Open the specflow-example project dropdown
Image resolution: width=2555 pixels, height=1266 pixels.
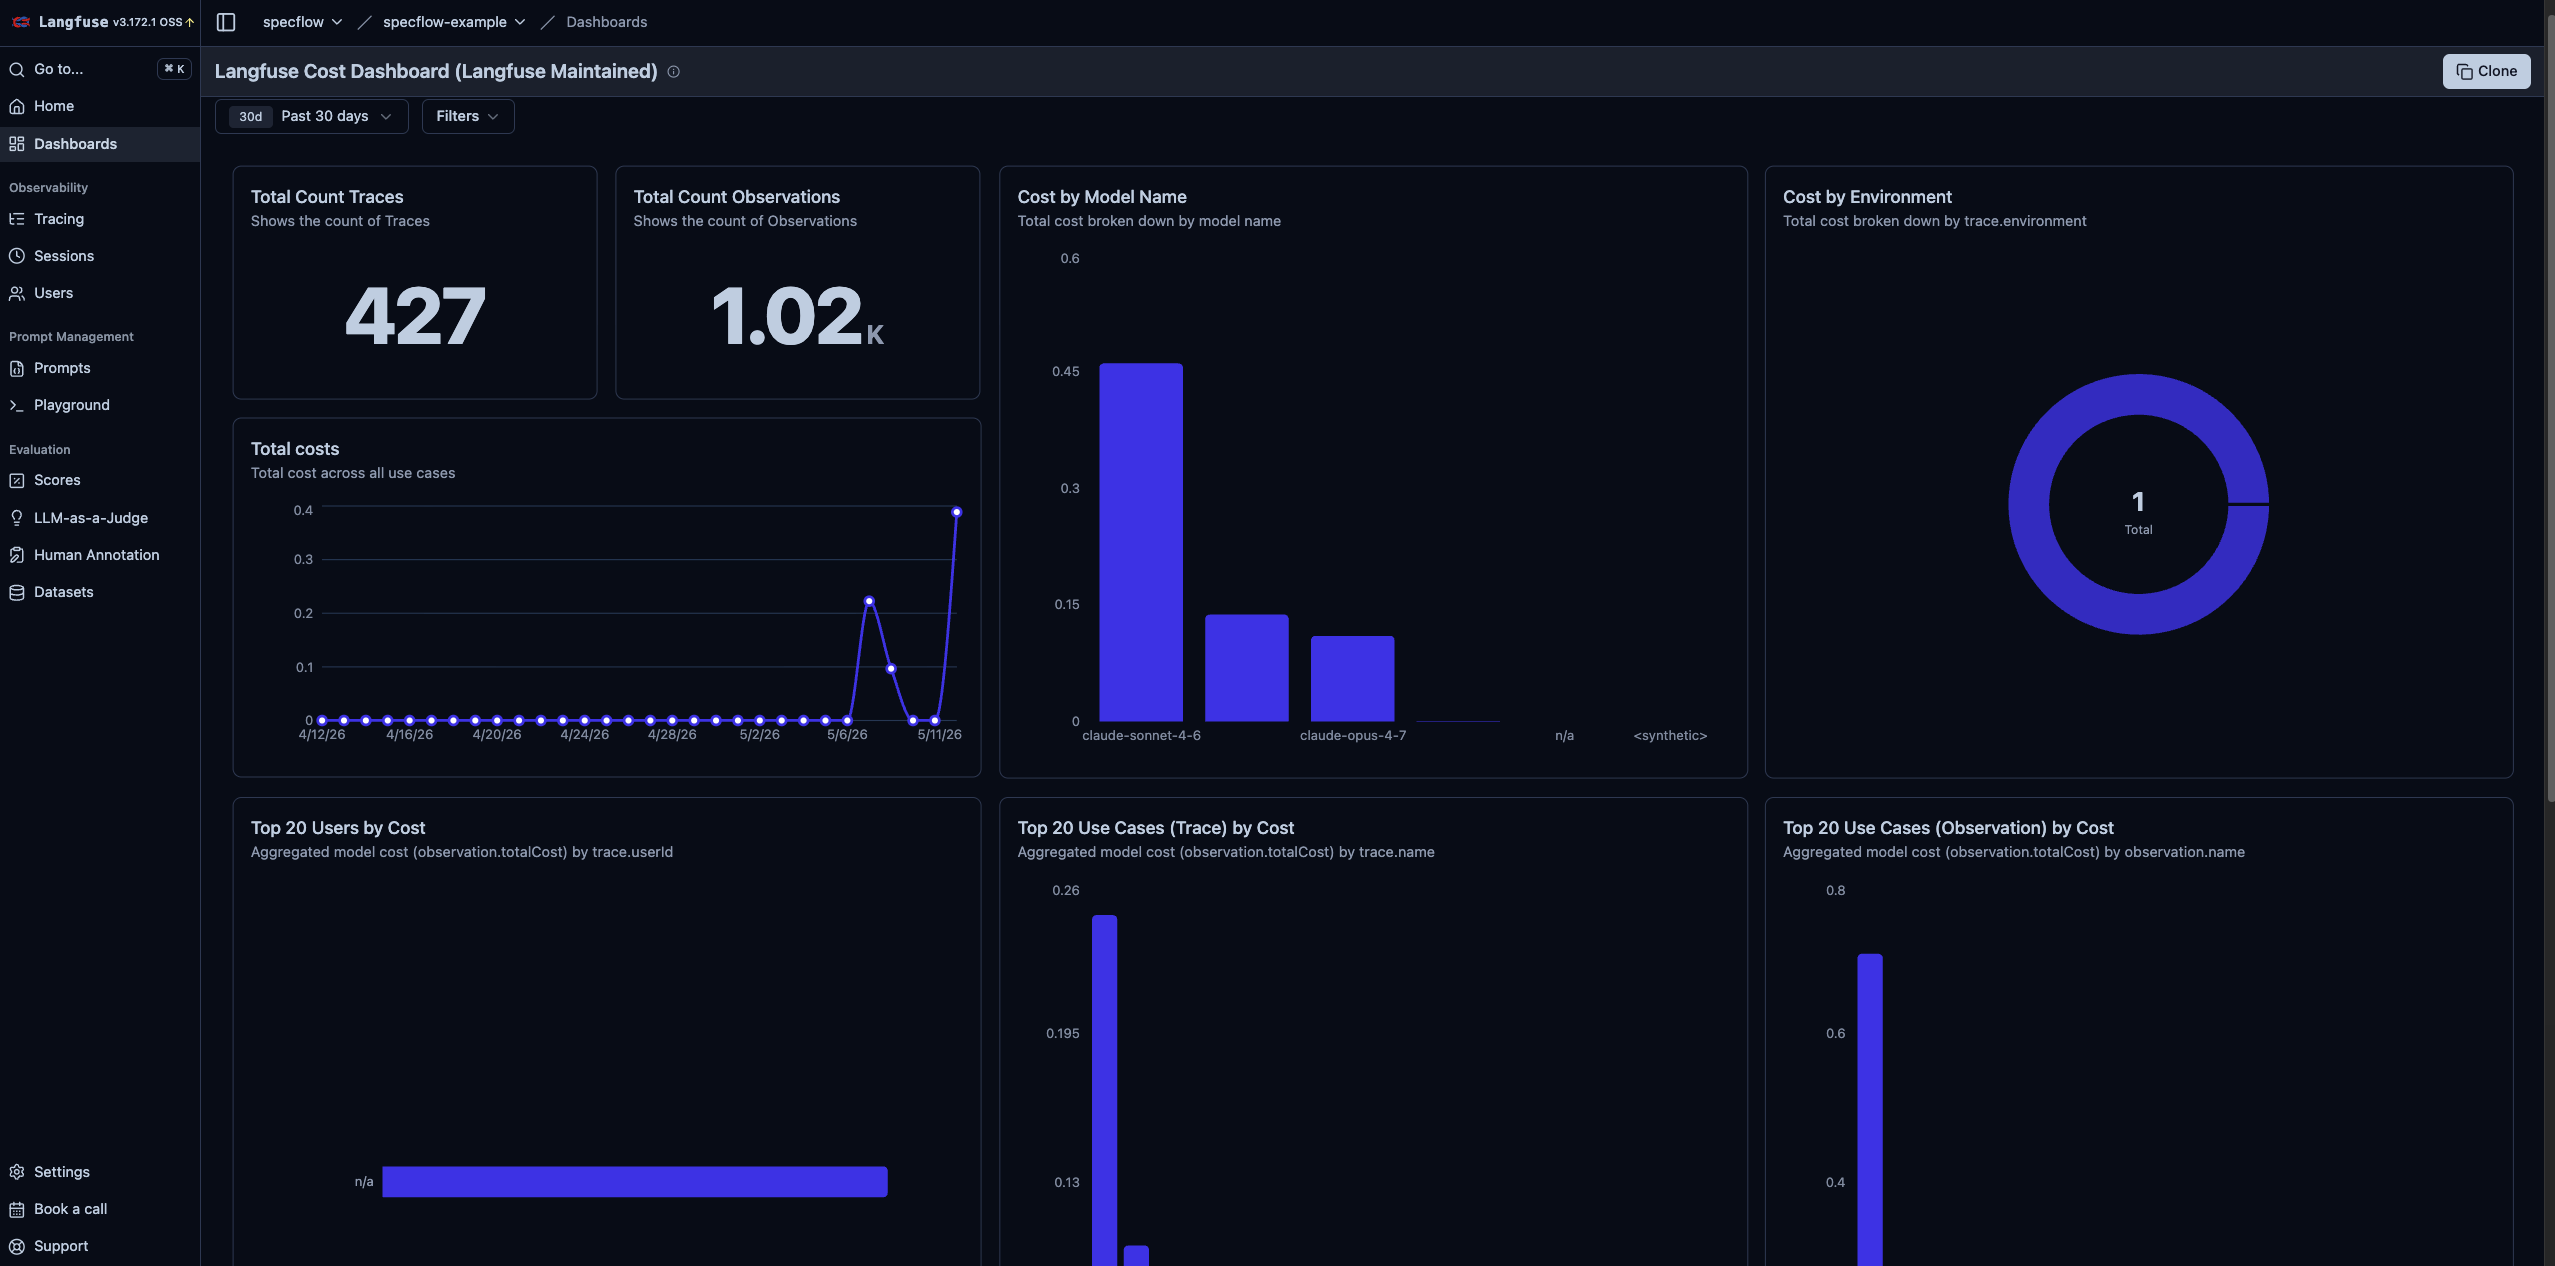454,22
